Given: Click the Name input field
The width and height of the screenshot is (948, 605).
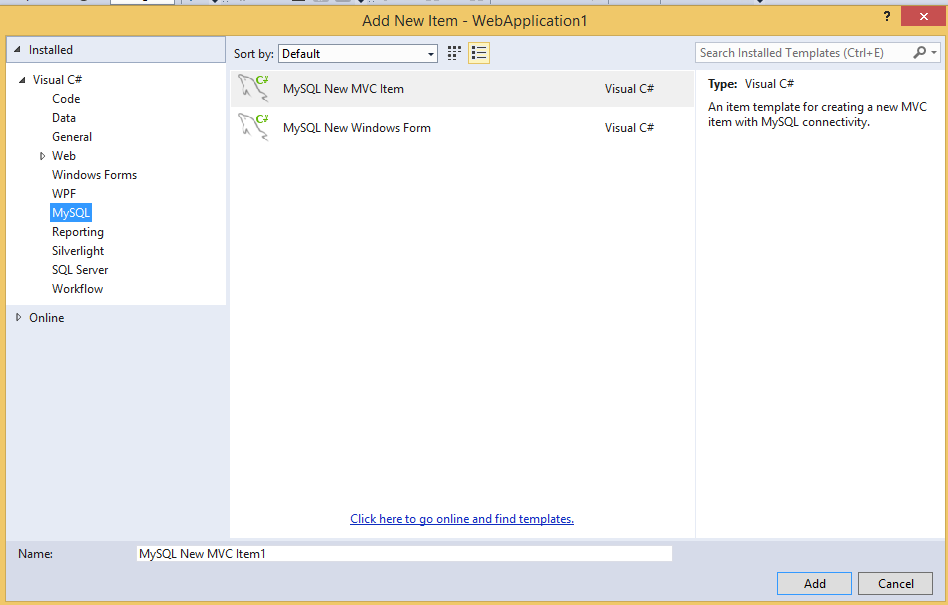Looking at the screenshot, I should pos(404,554).
